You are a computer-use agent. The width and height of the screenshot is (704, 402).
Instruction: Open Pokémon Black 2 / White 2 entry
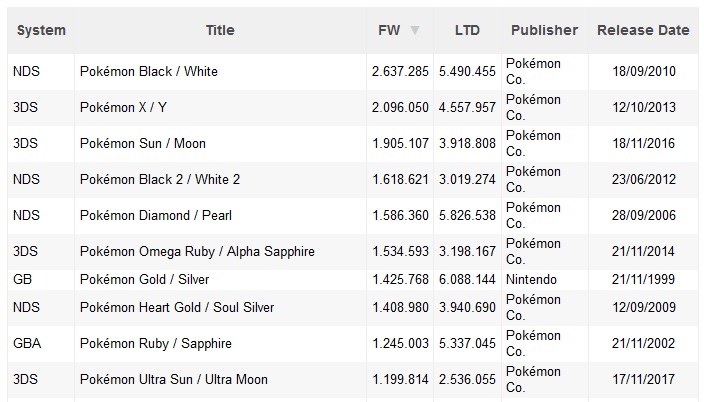pos(160,179)
